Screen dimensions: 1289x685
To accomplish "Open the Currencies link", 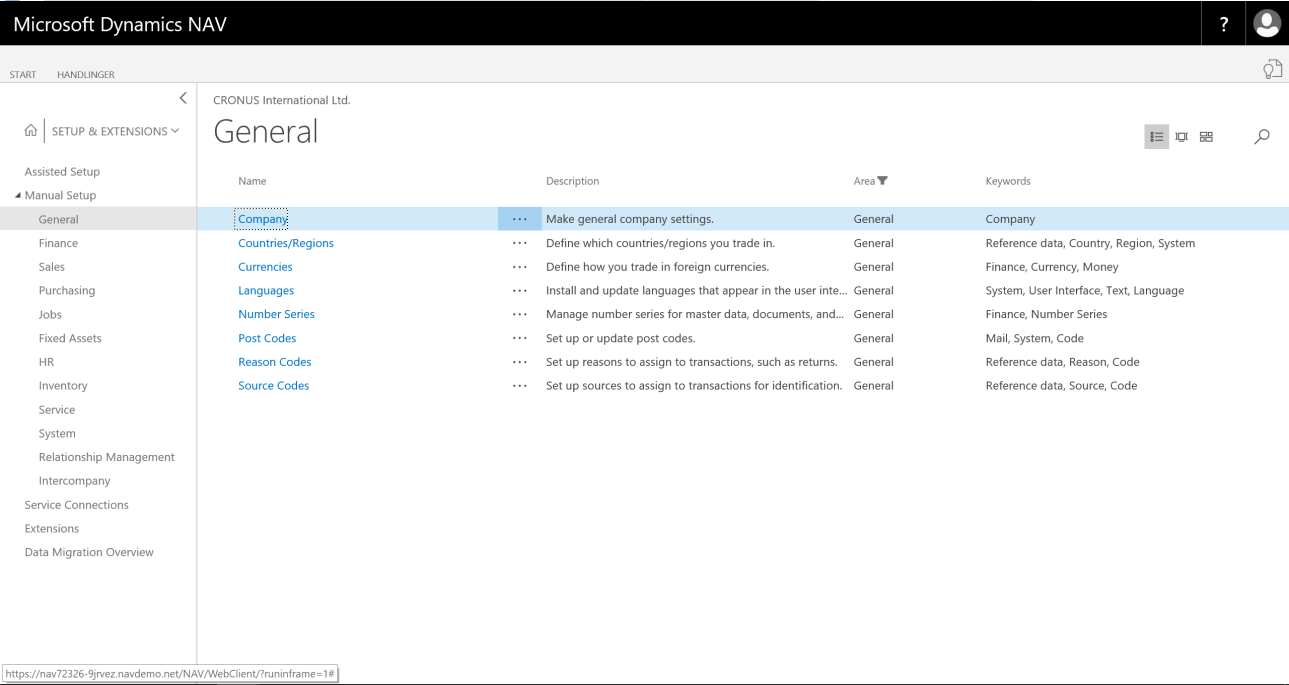I will coord(265,267).
